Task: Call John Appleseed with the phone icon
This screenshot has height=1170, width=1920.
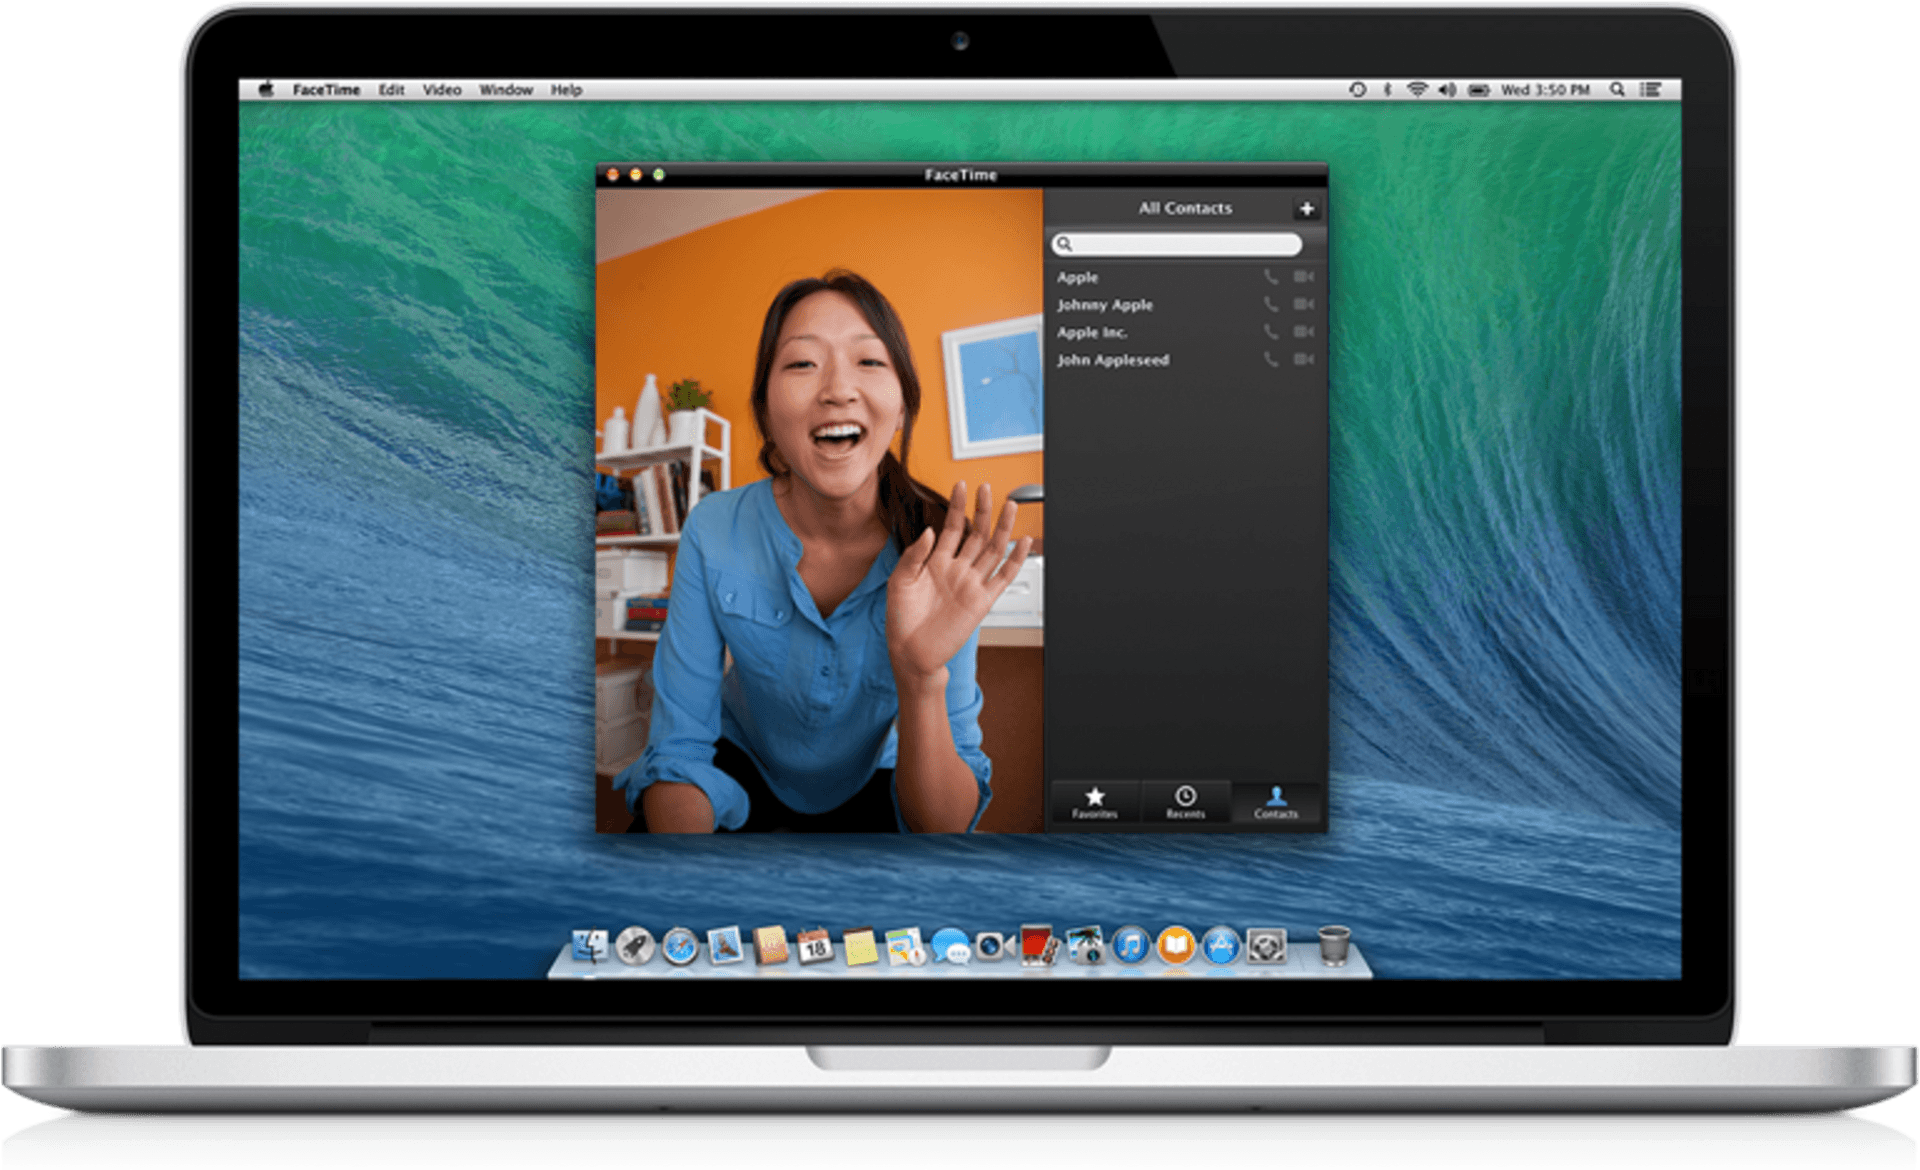Action: pyautogui.click(x=1270, y=359)
